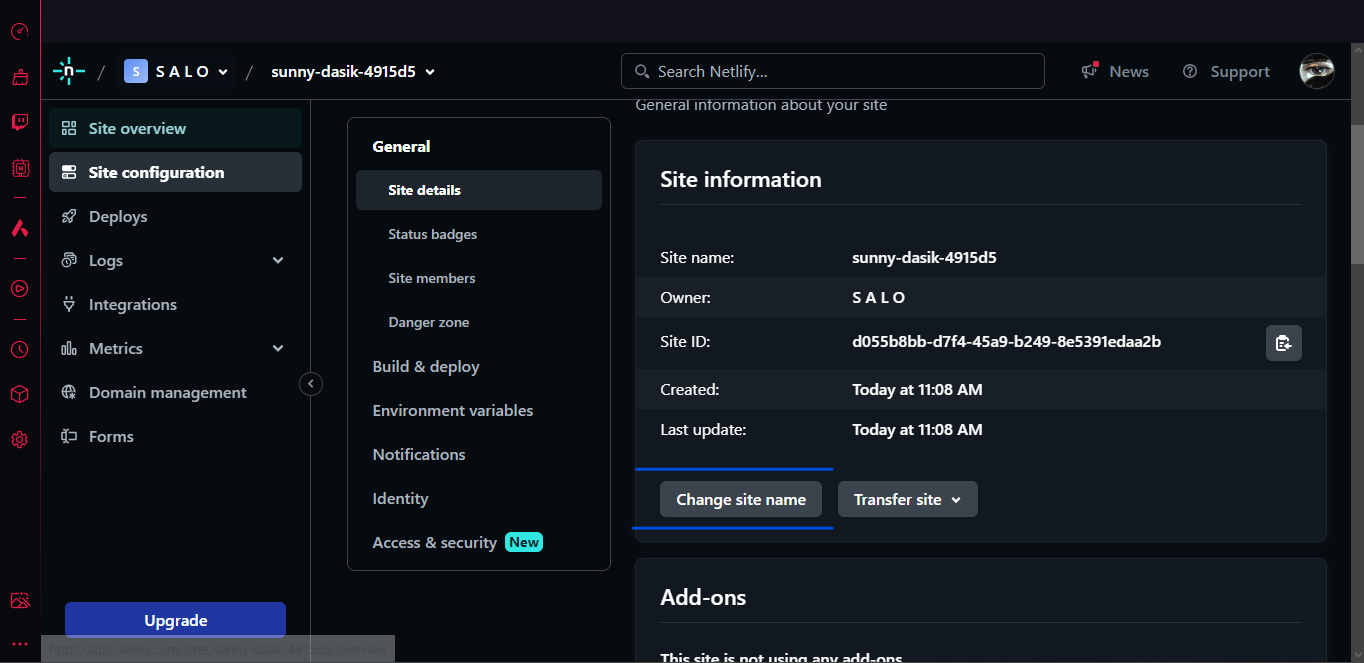
Task: Open the chip-shaped icon in browser sidebar
Action: 19,168
